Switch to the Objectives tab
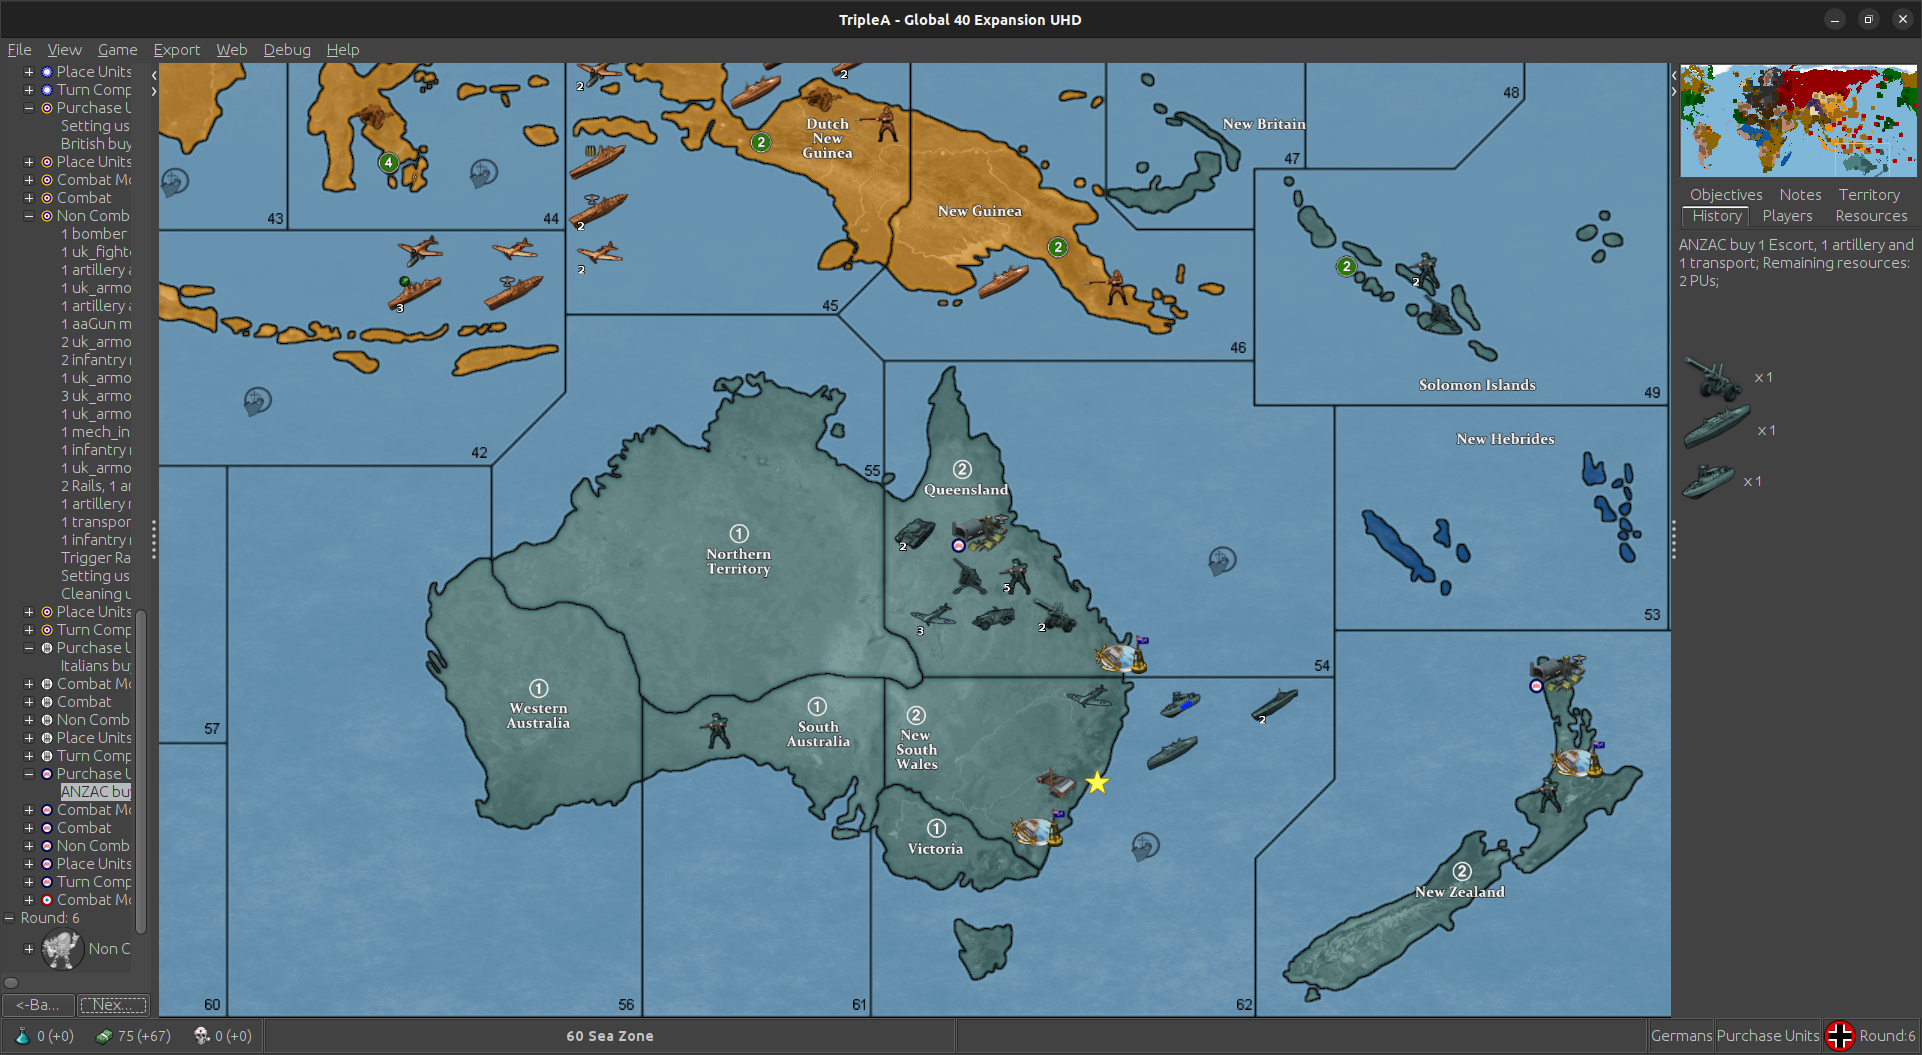This screenshot has height=1055, width=1922. [x=1726, y=195]
